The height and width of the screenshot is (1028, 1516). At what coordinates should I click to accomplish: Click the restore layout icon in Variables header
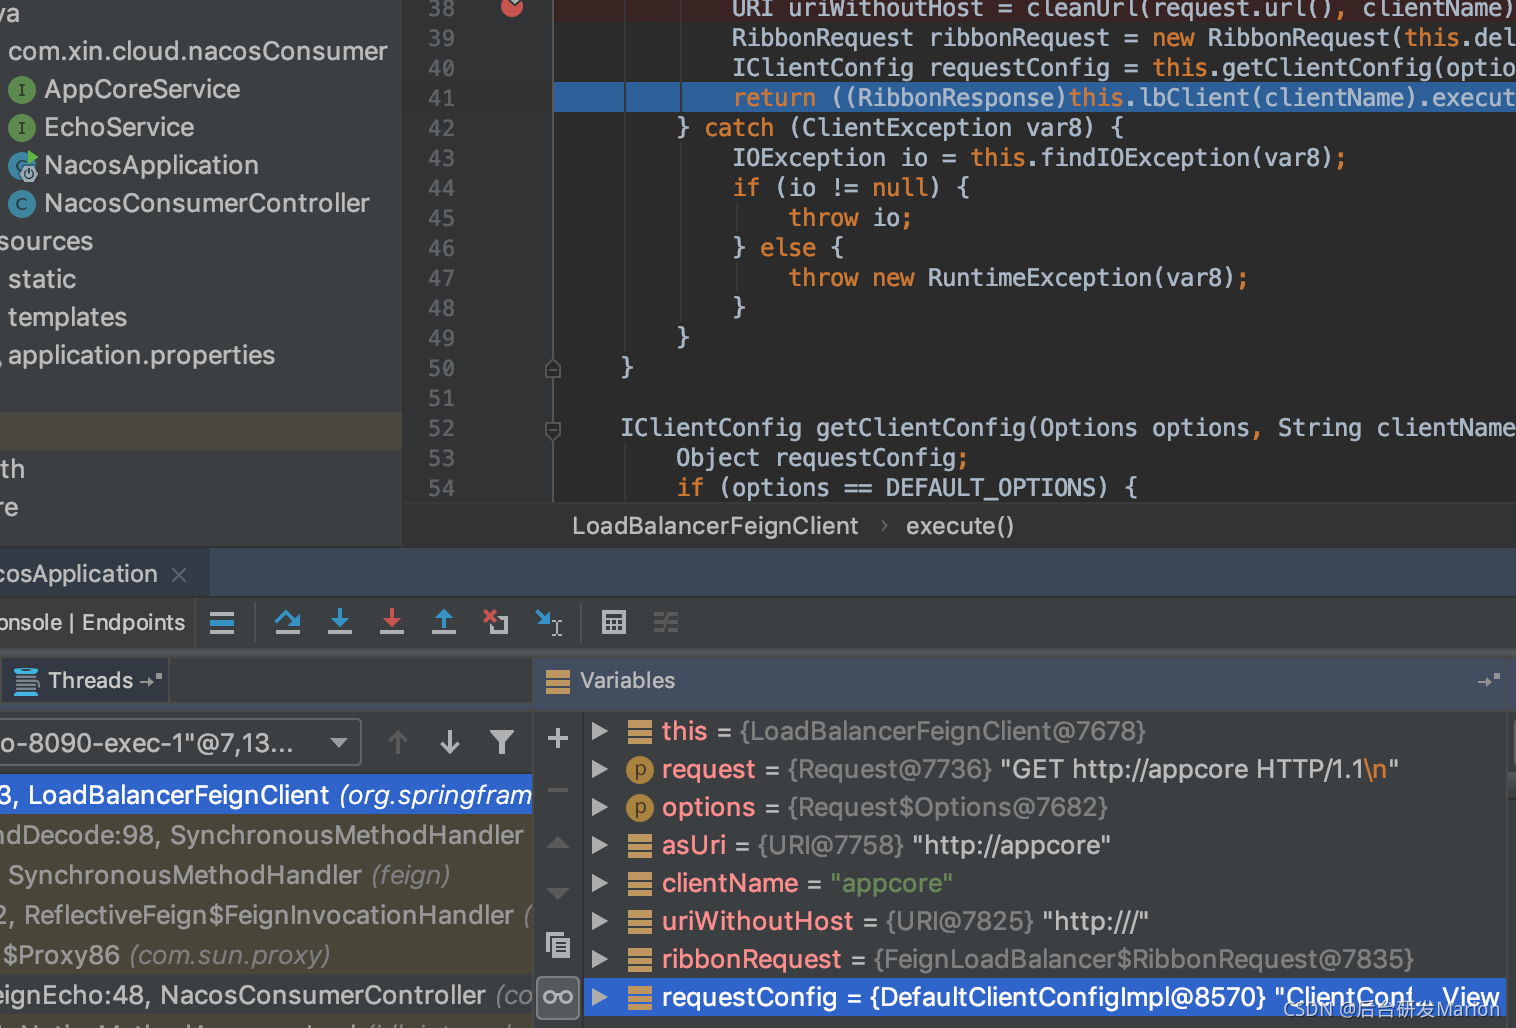click(x=1489, y=681)
